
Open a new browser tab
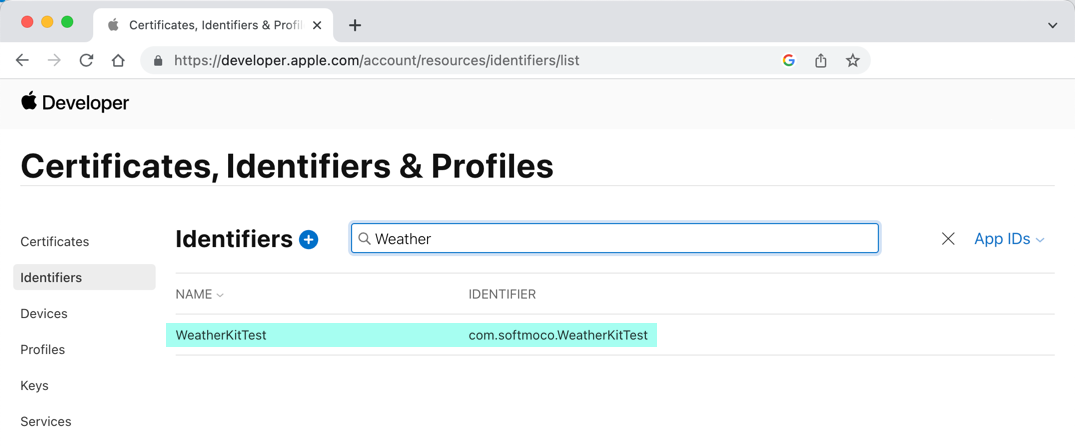pos(355,25)
